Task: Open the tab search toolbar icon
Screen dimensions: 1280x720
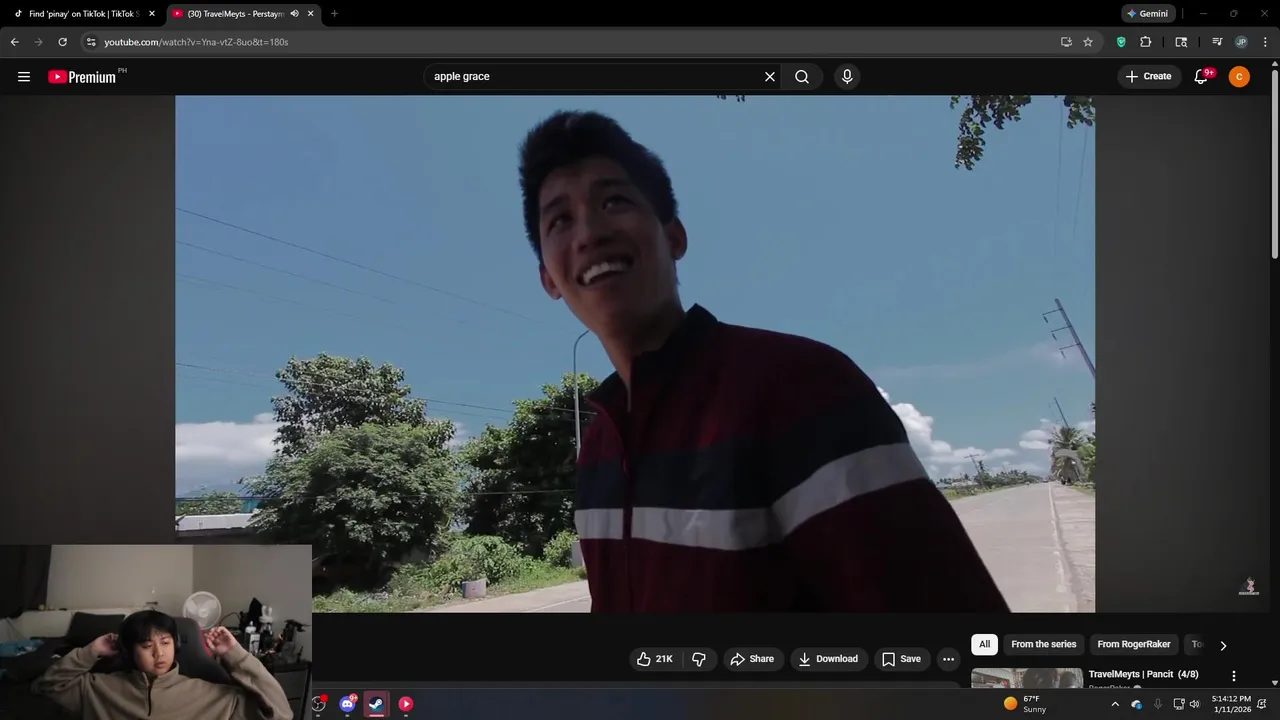Action: pyautogui.click(x=1181, y=42)
